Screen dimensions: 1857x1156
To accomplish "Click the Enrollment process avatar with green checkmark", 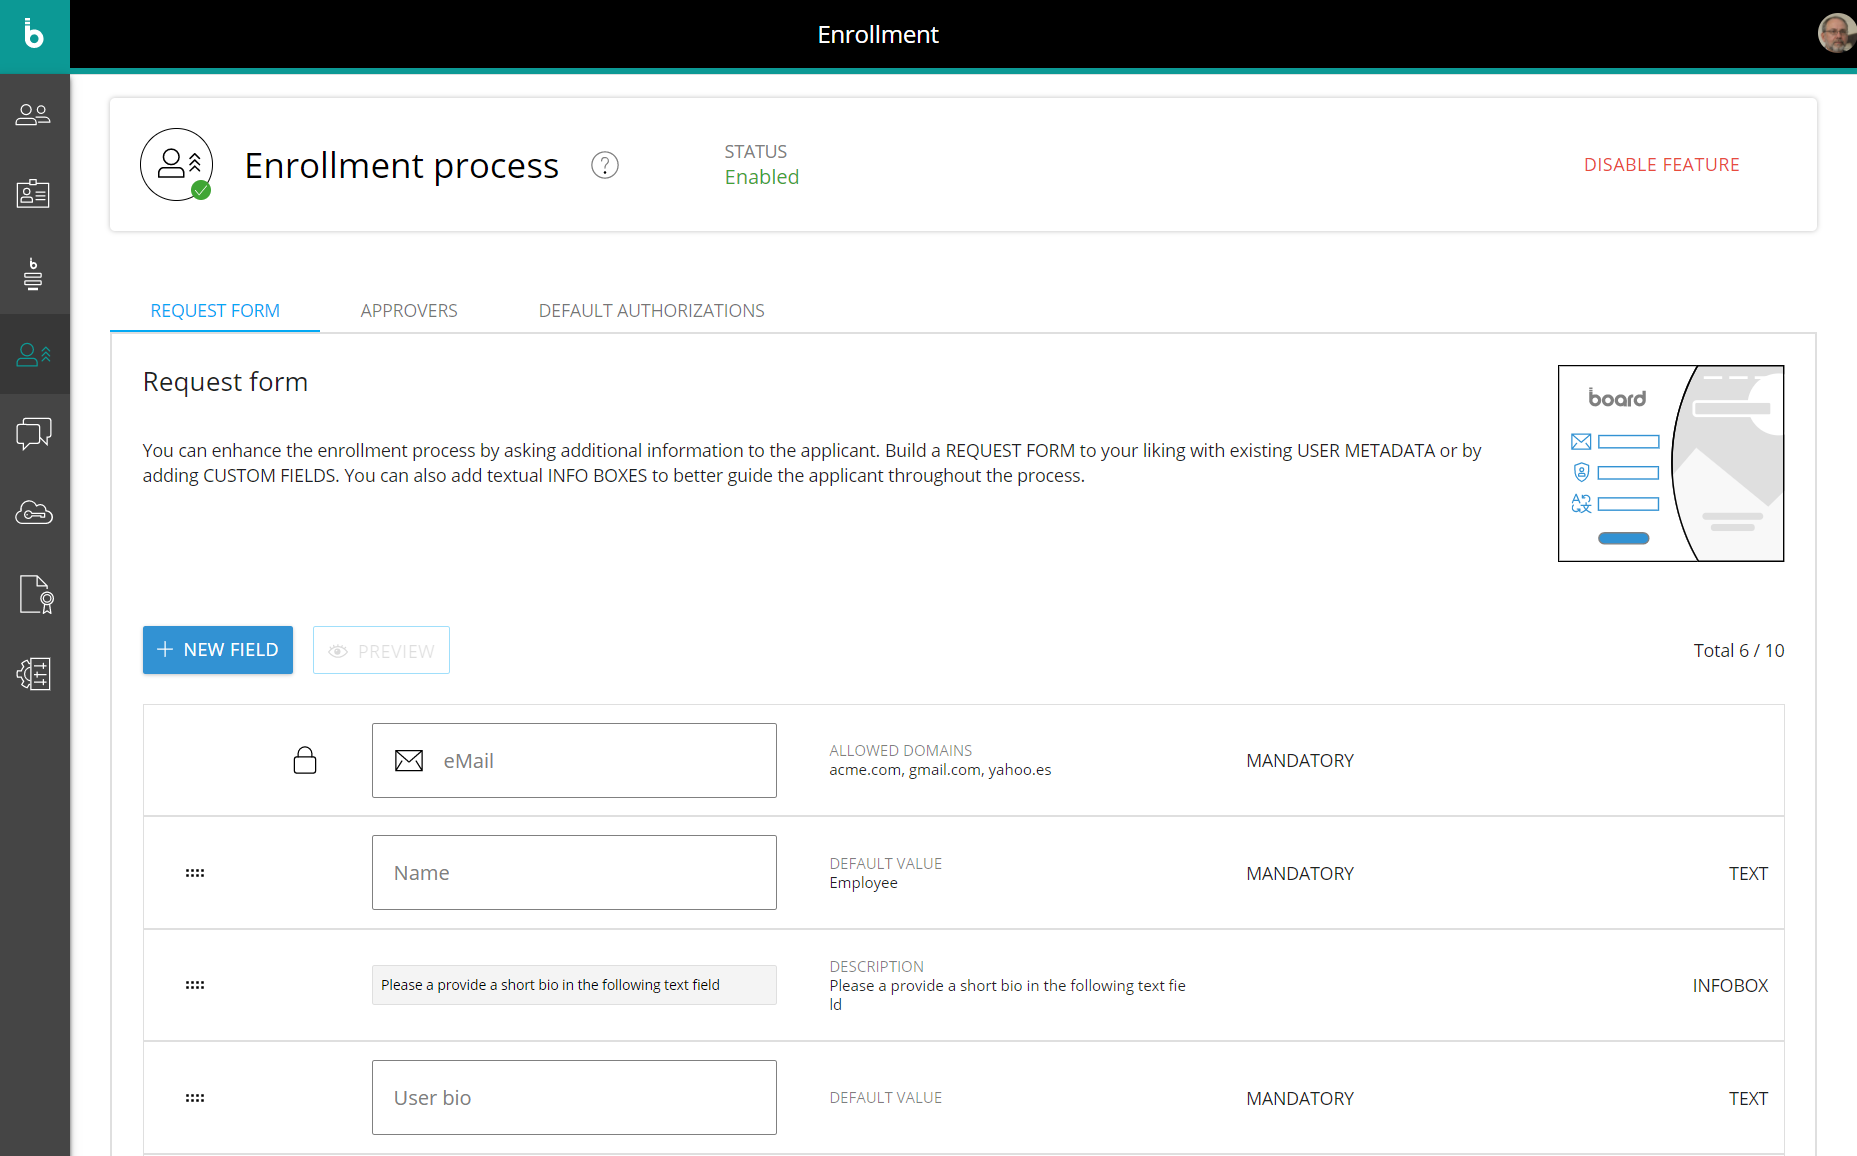I will (x=177, y=164).
